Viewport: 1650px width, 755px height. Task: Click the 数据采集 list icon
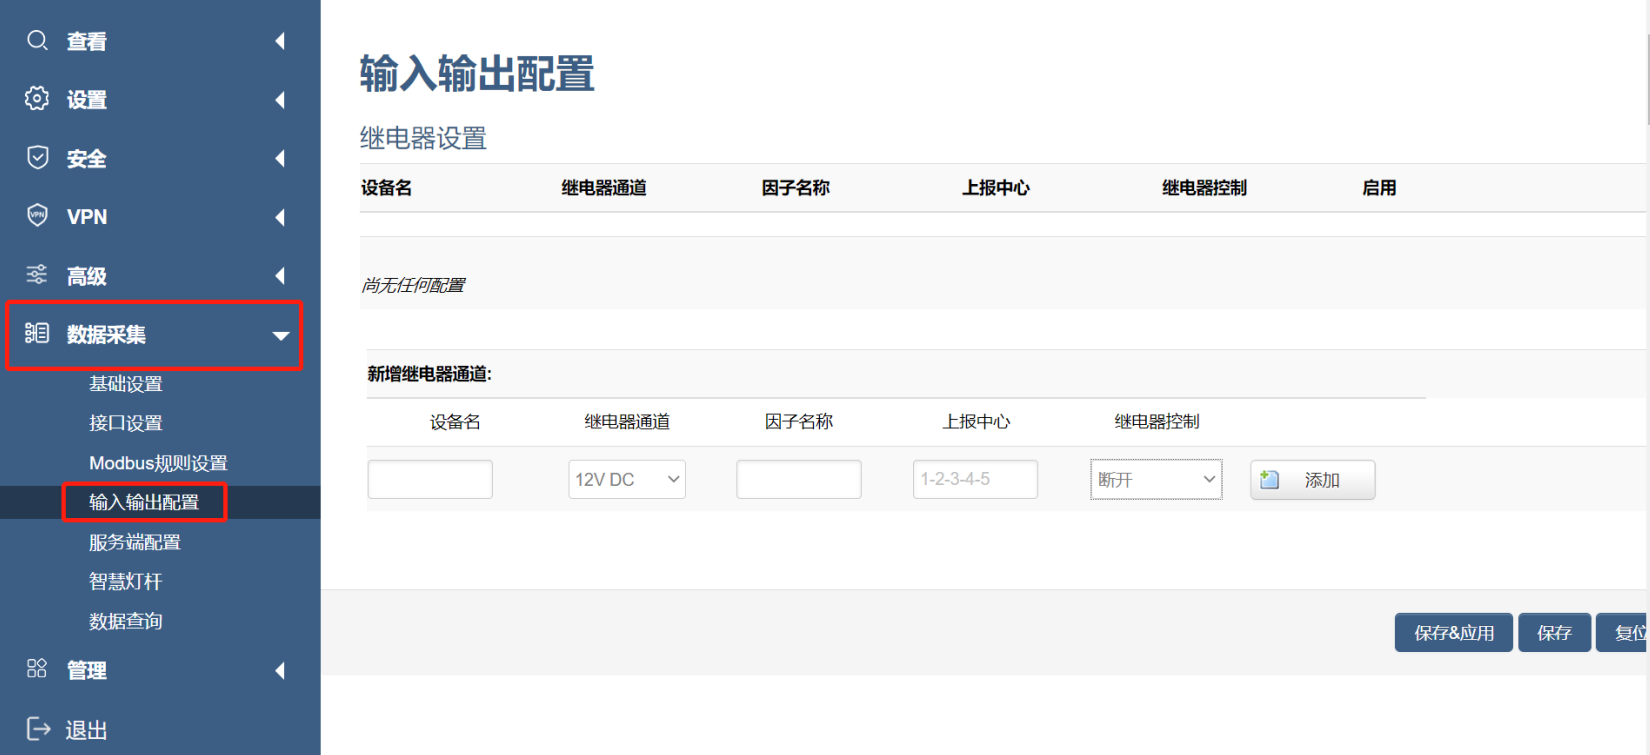click(37, 333)
